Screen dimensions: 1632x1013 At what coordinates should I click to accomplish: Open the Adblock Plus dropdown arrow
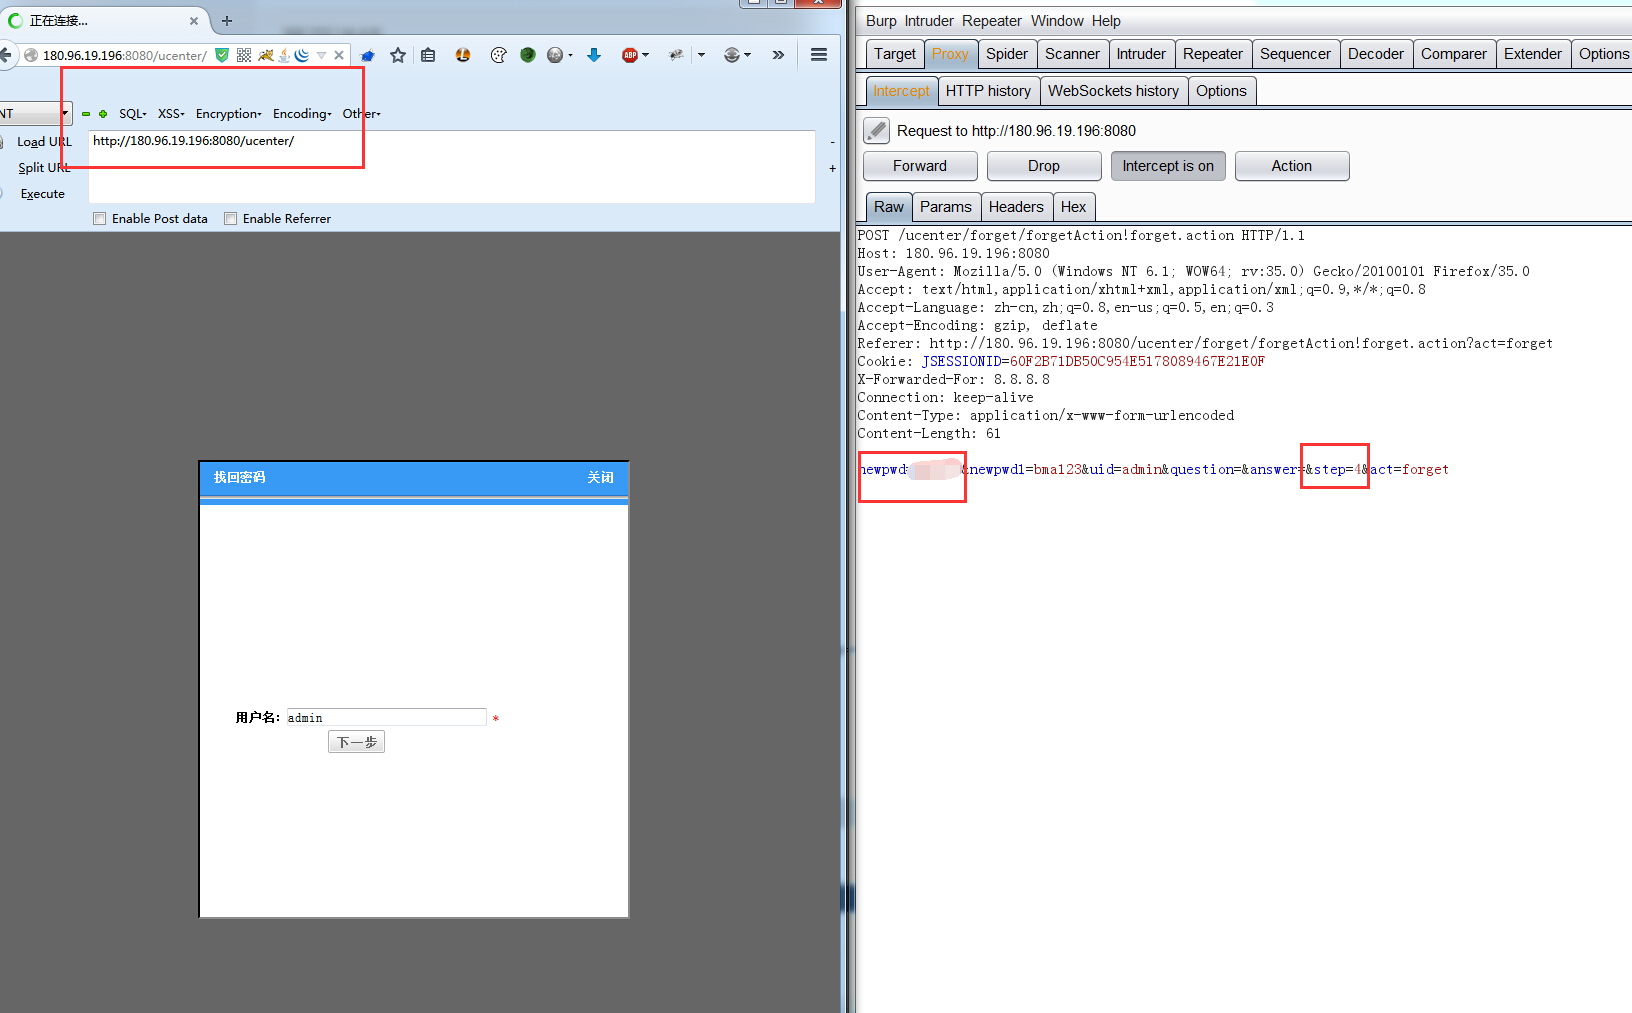click(x=646, y=55)
